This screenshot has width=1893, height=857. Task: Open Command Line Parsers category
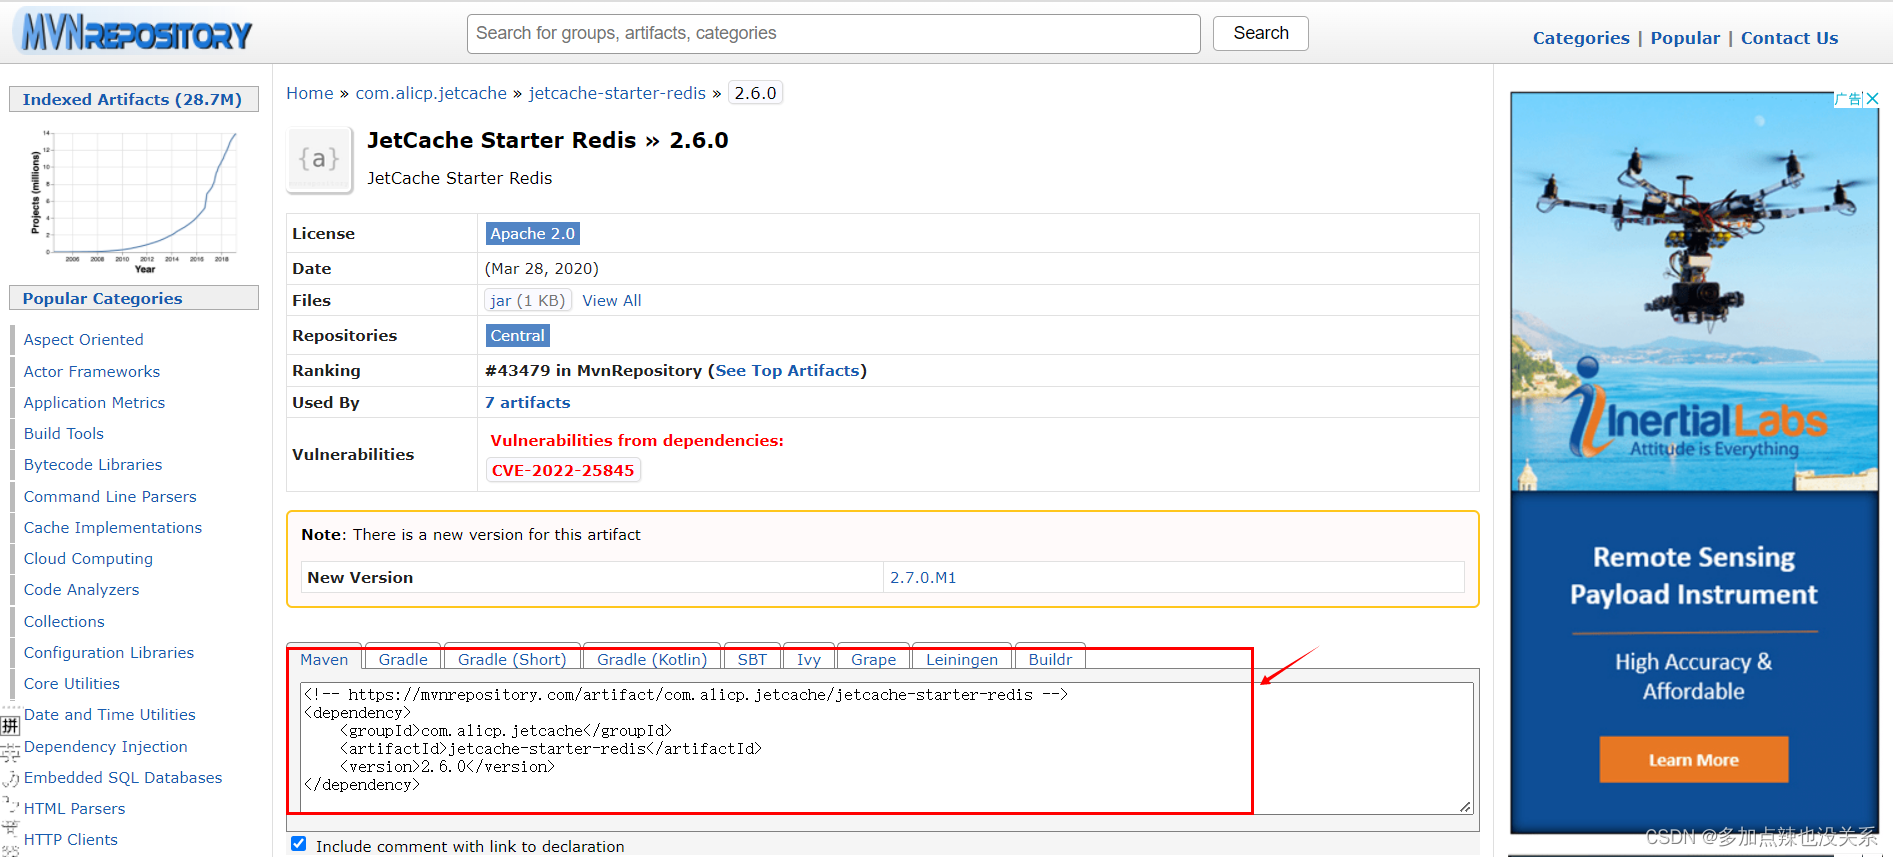[x=110, y=496]
